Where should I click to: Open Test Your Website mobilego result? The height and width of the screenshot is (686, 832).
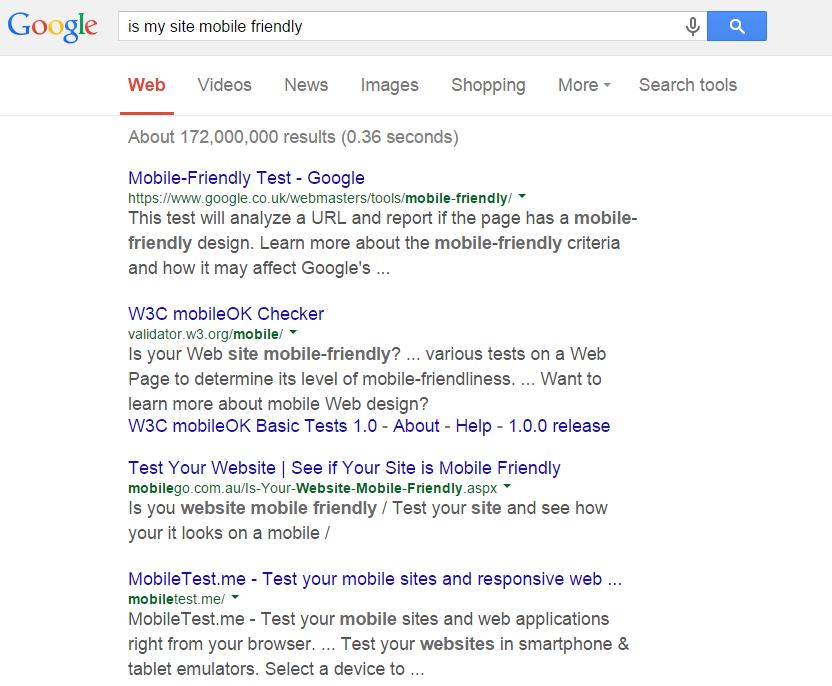(x=344, y=468)
